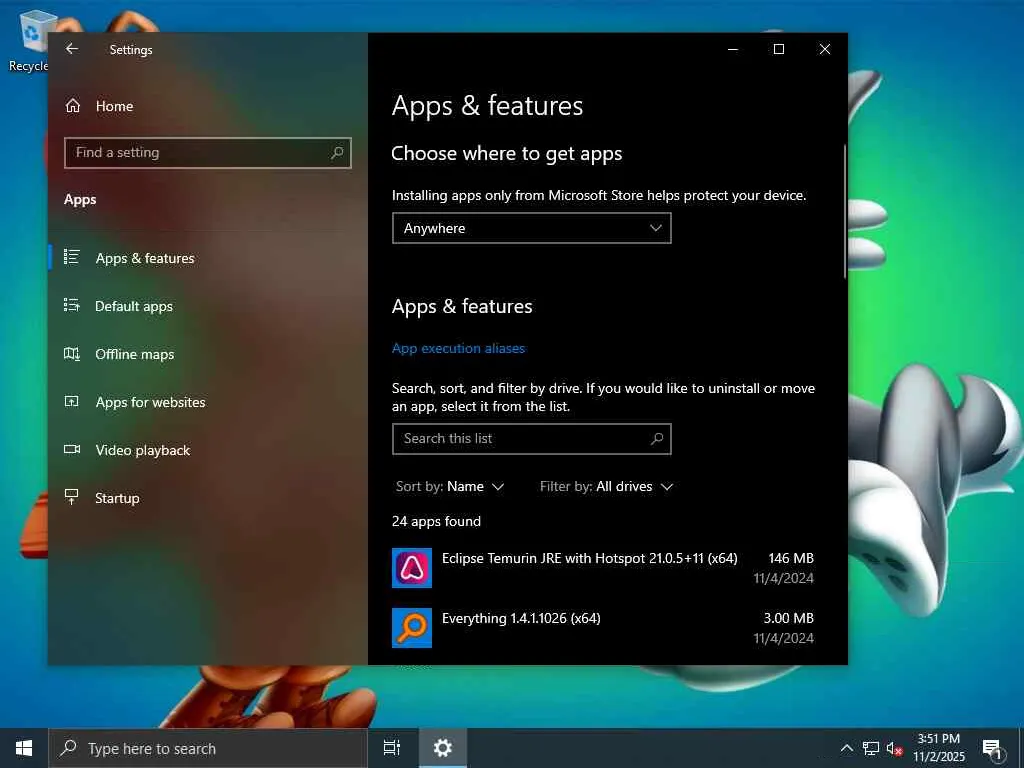The image size is (1024, 768).
Task: Minimize the Settings window
Action: (x=733, y=49)
